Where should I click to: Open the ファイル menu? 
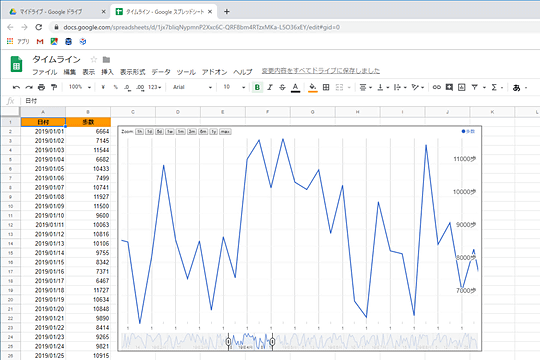coord(44,72)
